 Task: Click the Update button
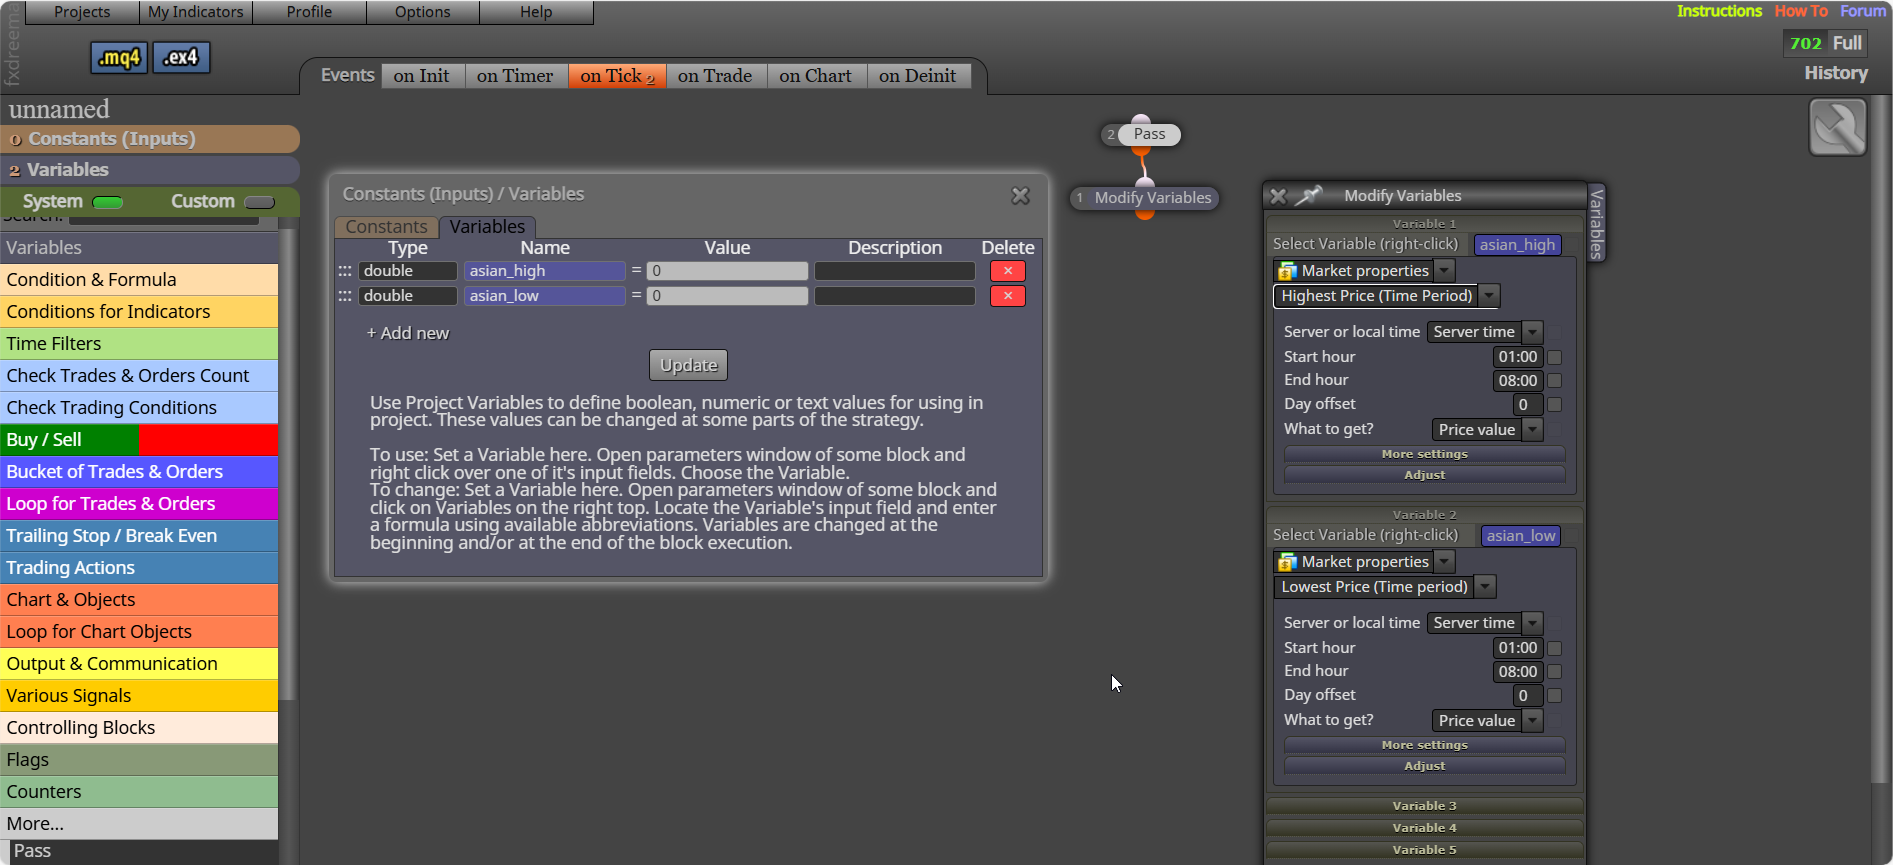click(x=688, y=365)
